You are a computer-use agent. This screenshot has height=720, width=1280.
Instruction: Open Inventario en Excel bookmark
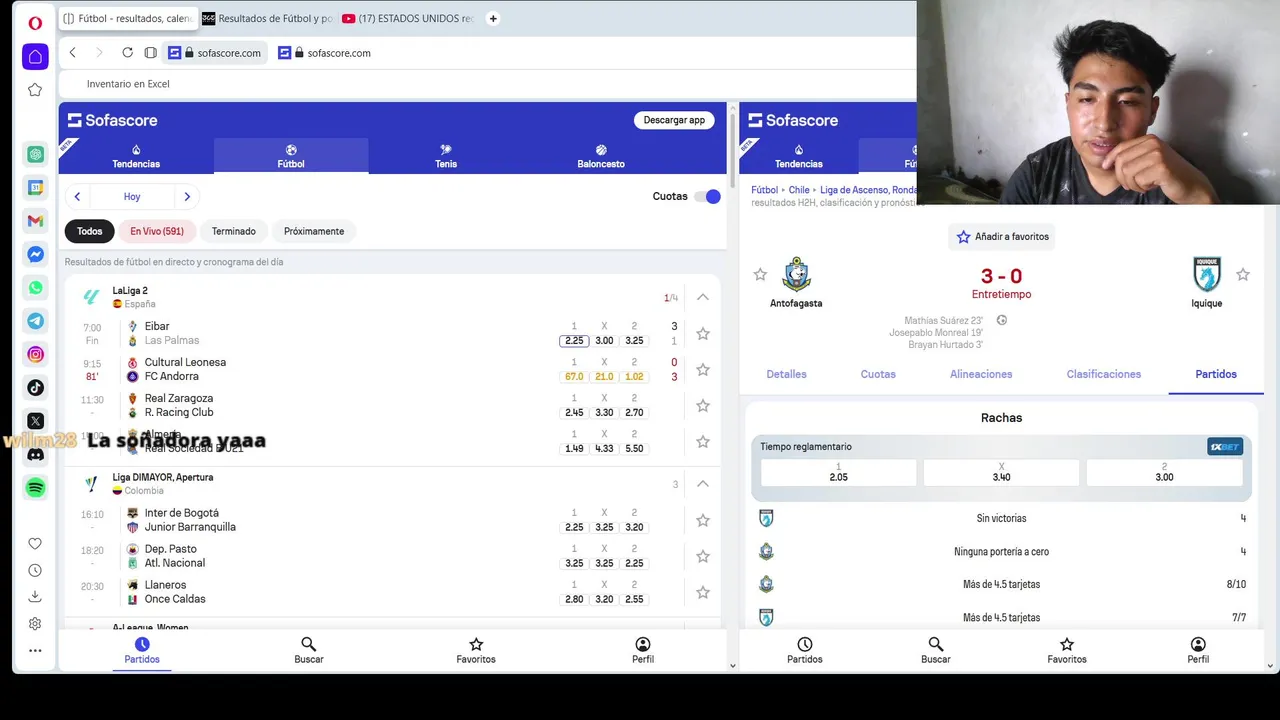(x=128, y=84)
